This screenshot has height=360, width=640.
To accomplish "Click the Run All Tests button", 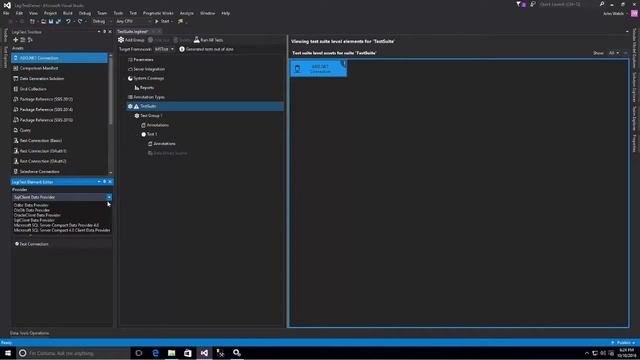I will [209, 40].
